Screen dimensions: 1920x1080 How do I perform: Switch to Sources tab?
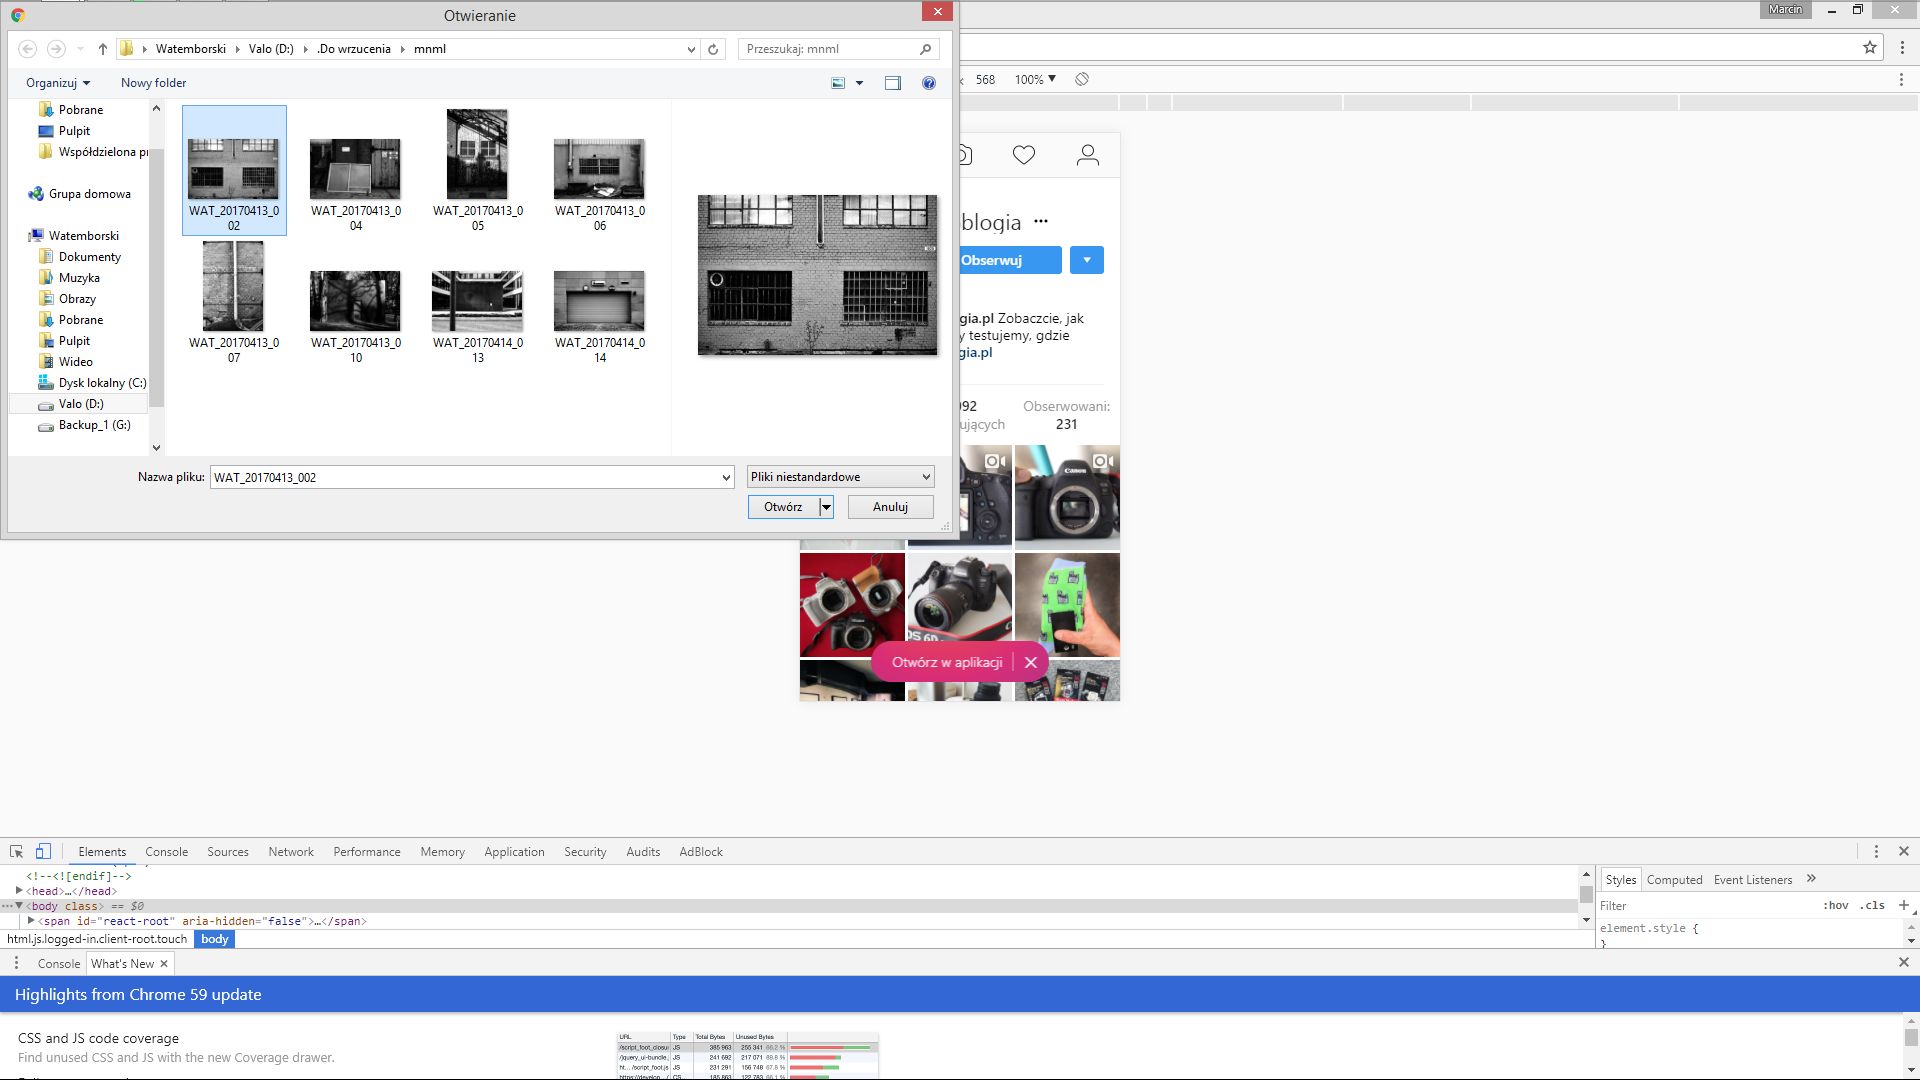(x=228, y=852)
